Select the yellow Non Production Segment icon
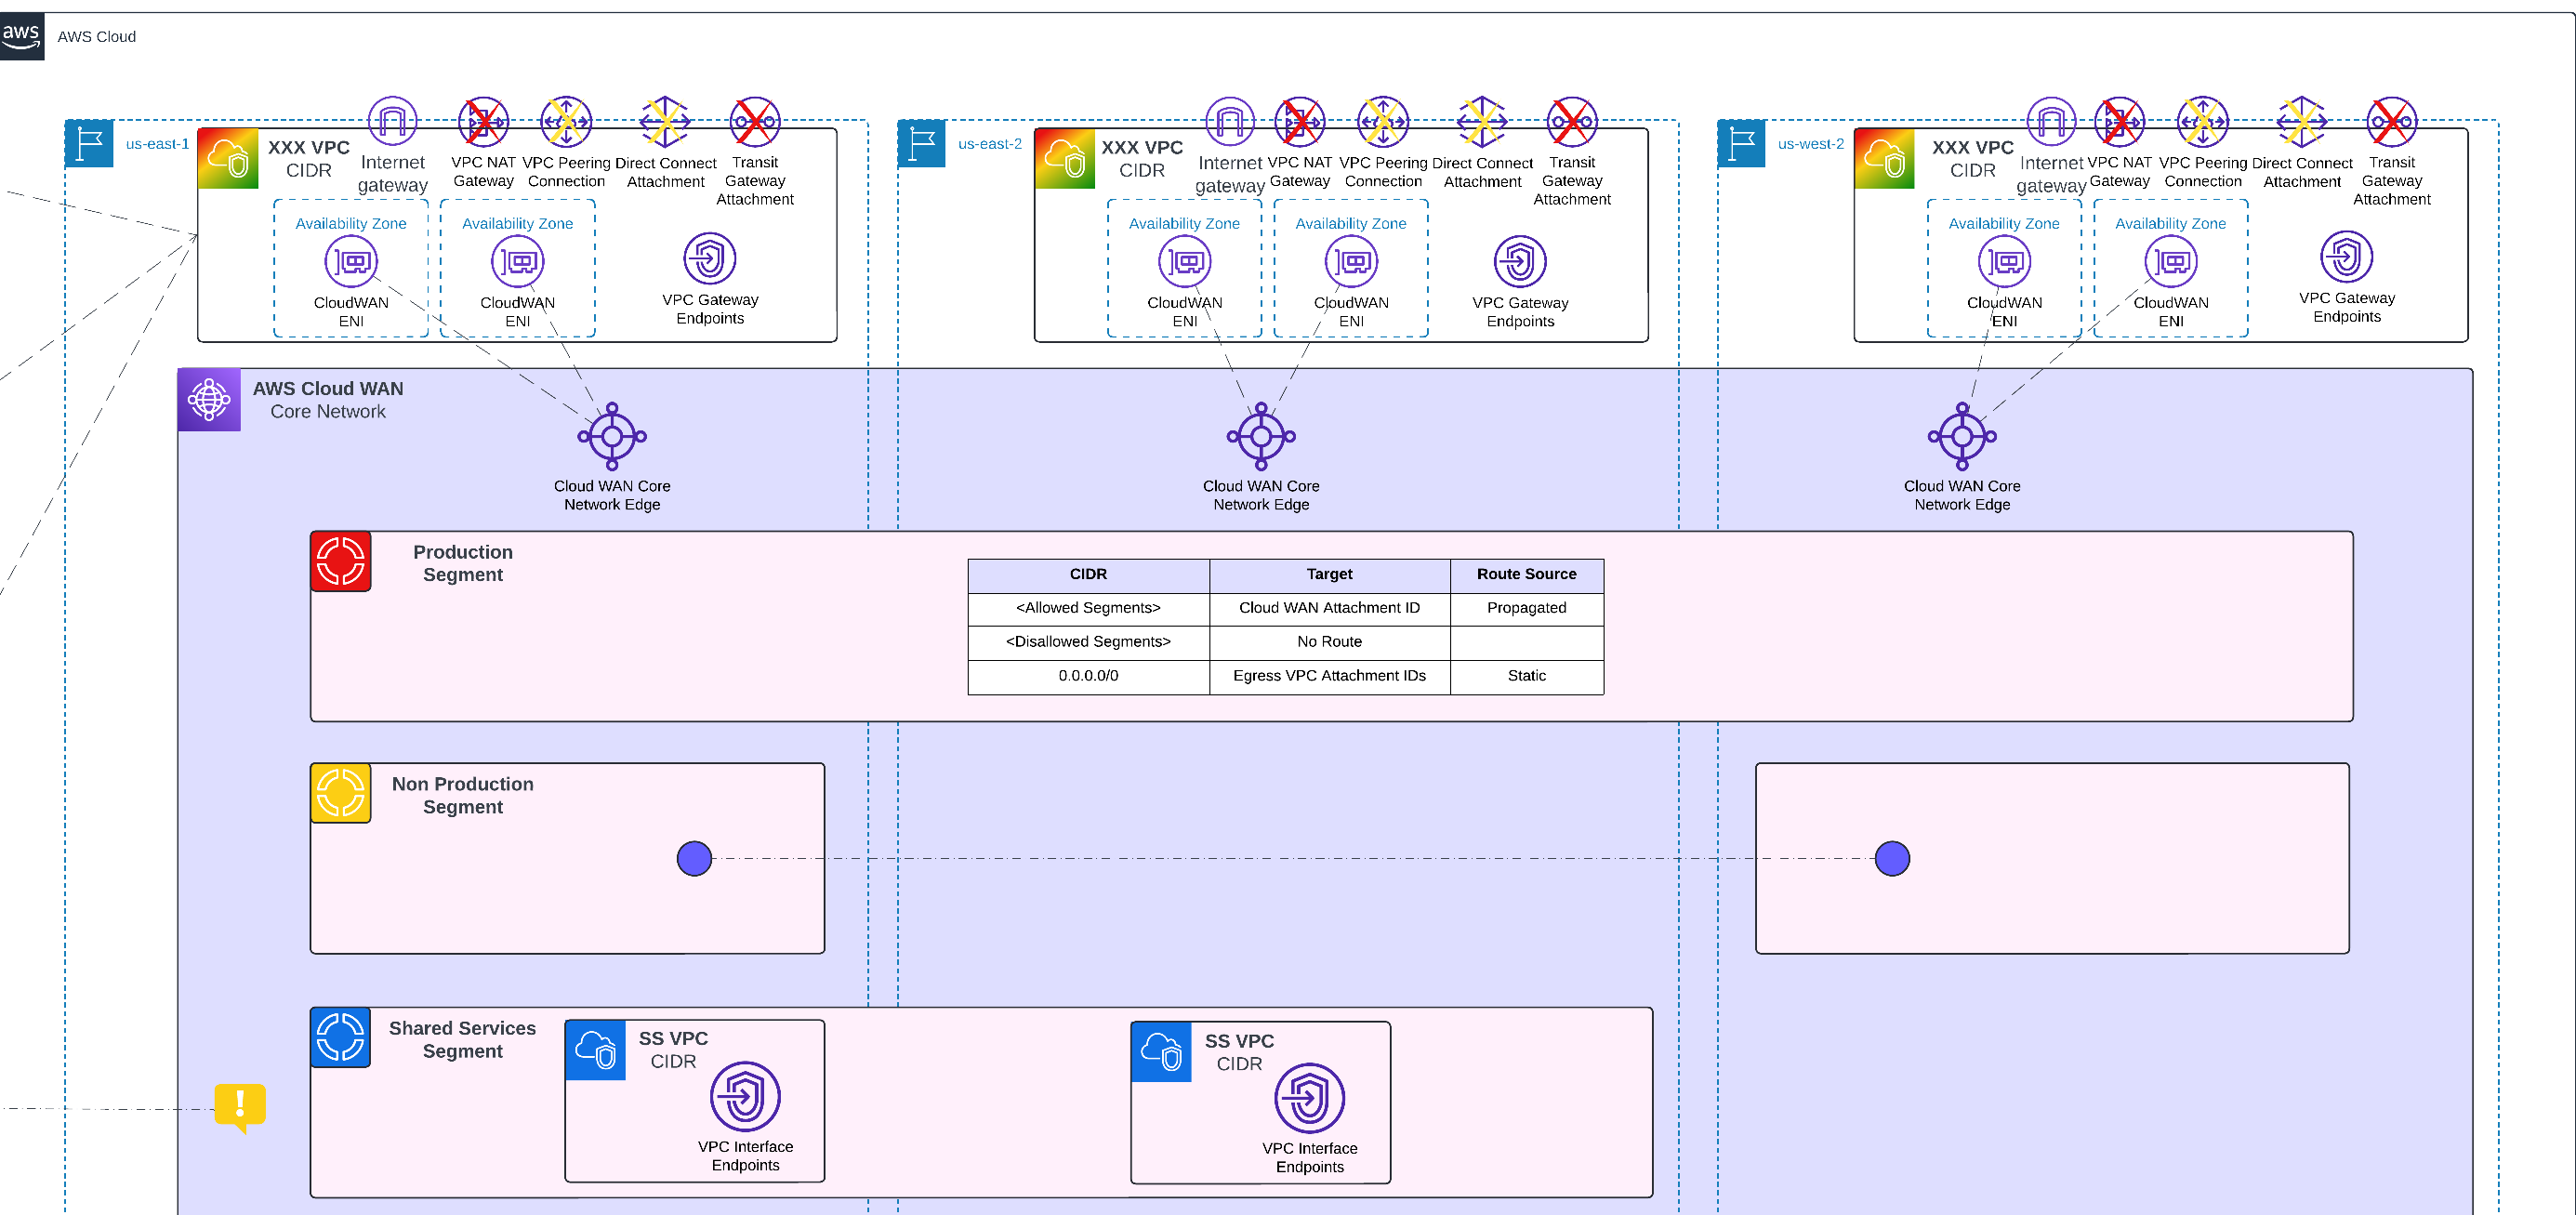 pyautogui.click(x=341, y=793)
